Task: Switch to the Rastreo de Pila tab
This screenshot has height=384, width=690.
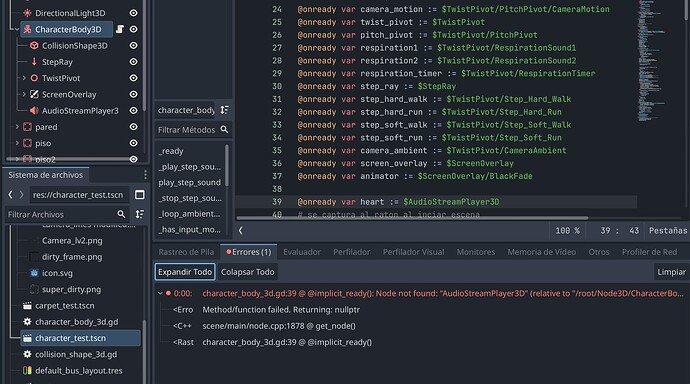Action: click(186, 252)
